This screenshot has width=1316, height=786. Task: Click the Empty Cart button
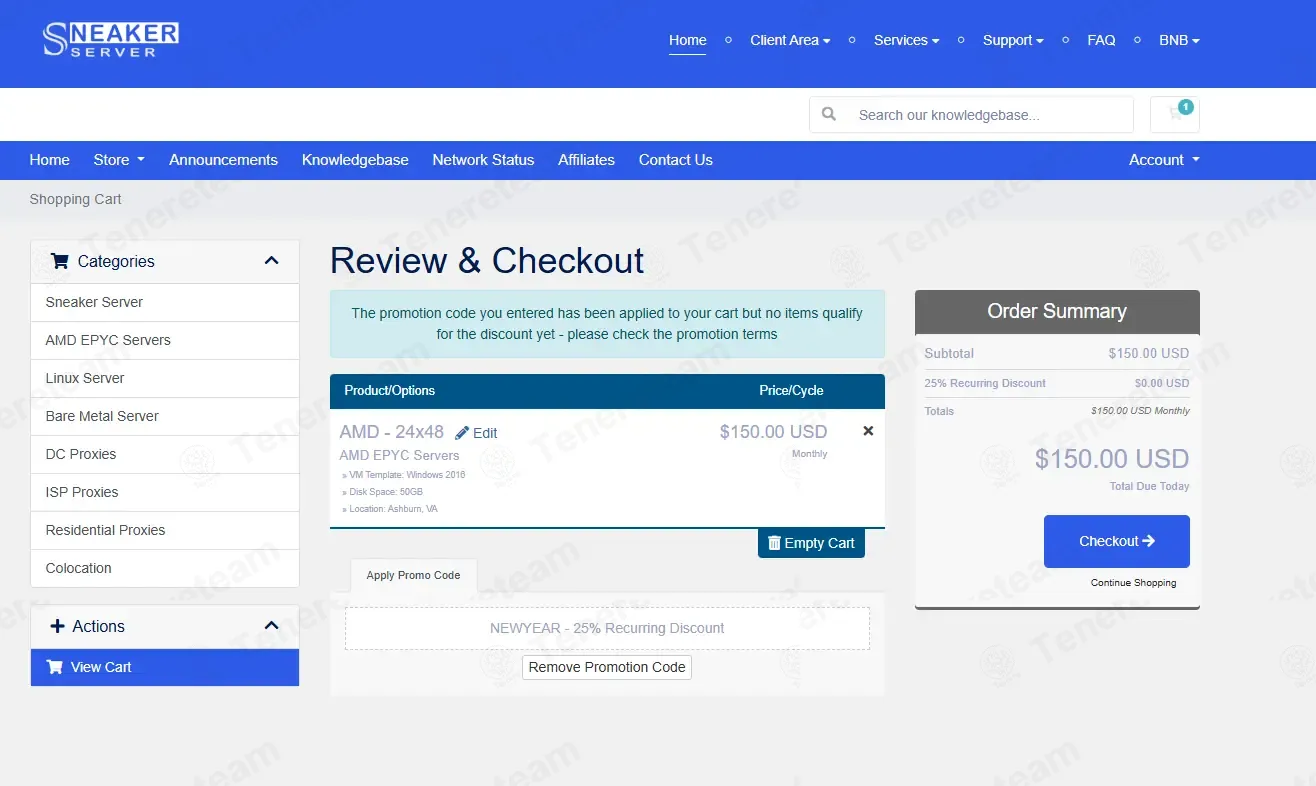811,543
